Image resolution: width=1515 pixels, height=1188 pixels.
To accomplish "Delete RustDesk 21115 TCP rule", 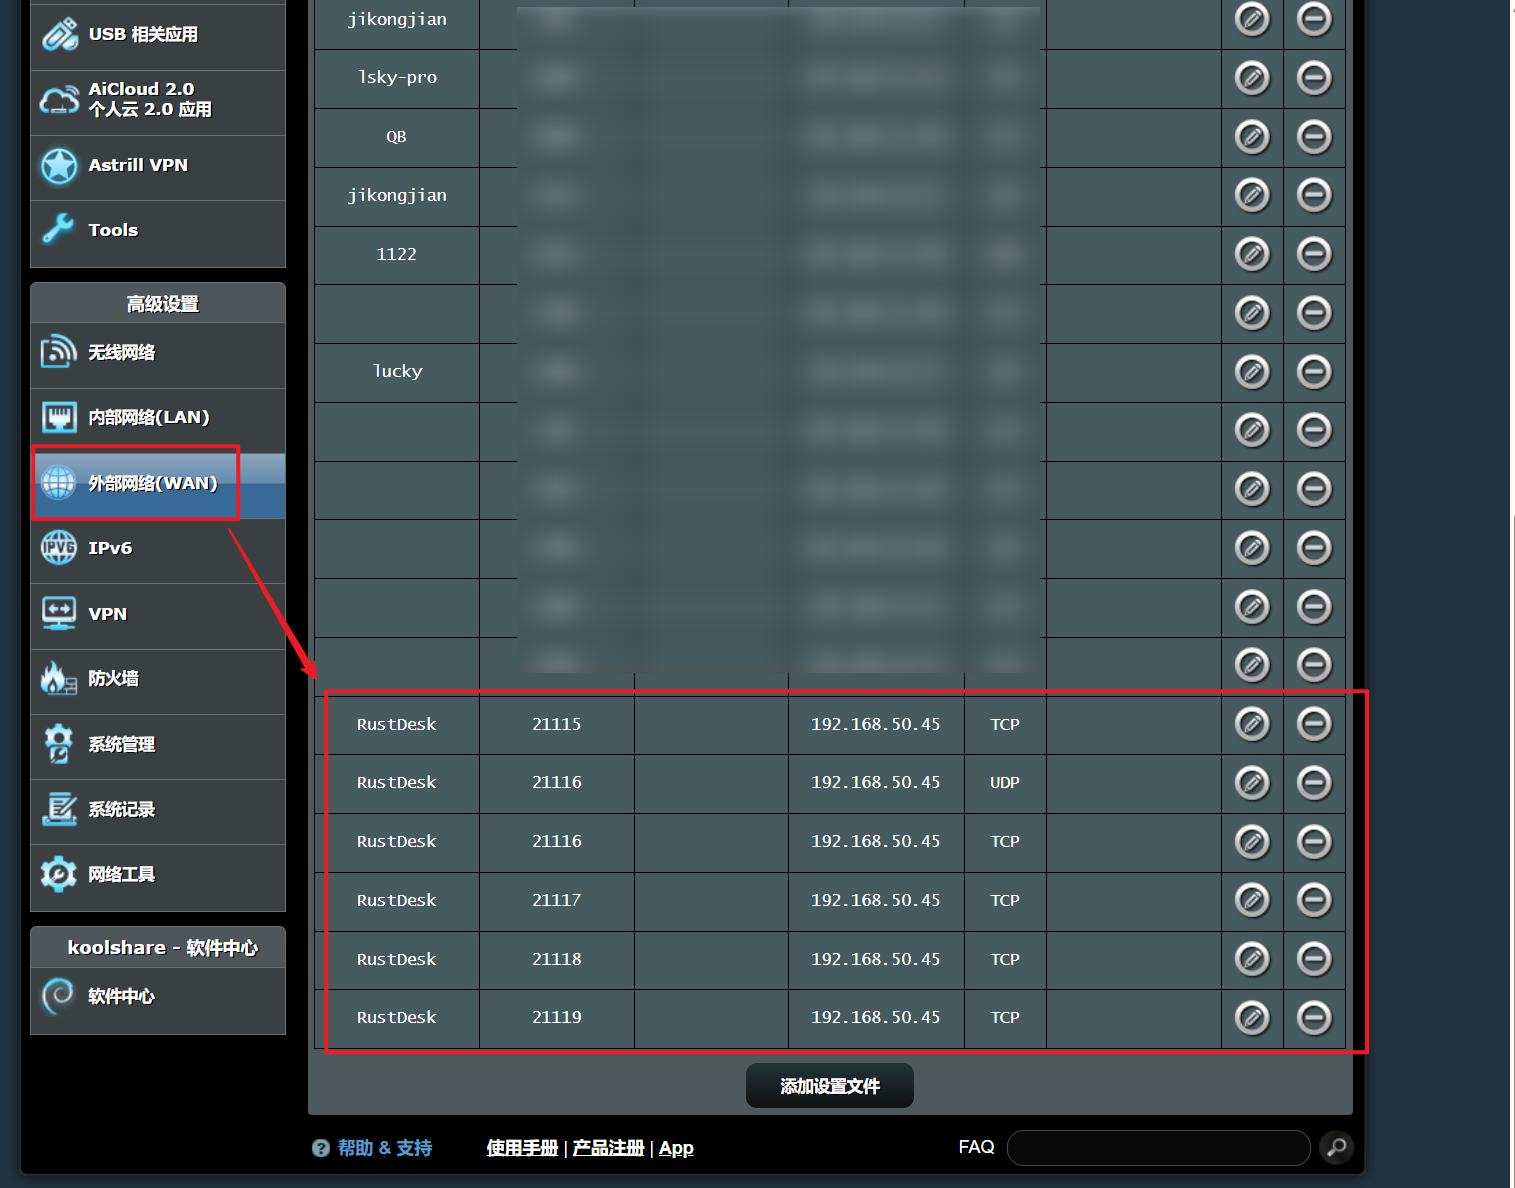I will [x=1314, y=724].
